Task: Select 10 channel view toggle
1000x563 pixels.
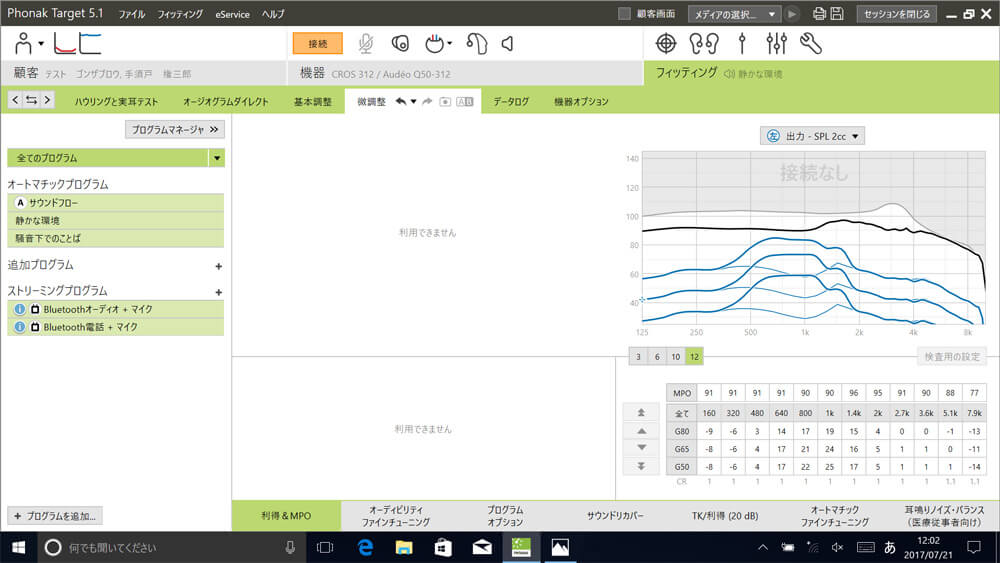Action: pos(675,356)
